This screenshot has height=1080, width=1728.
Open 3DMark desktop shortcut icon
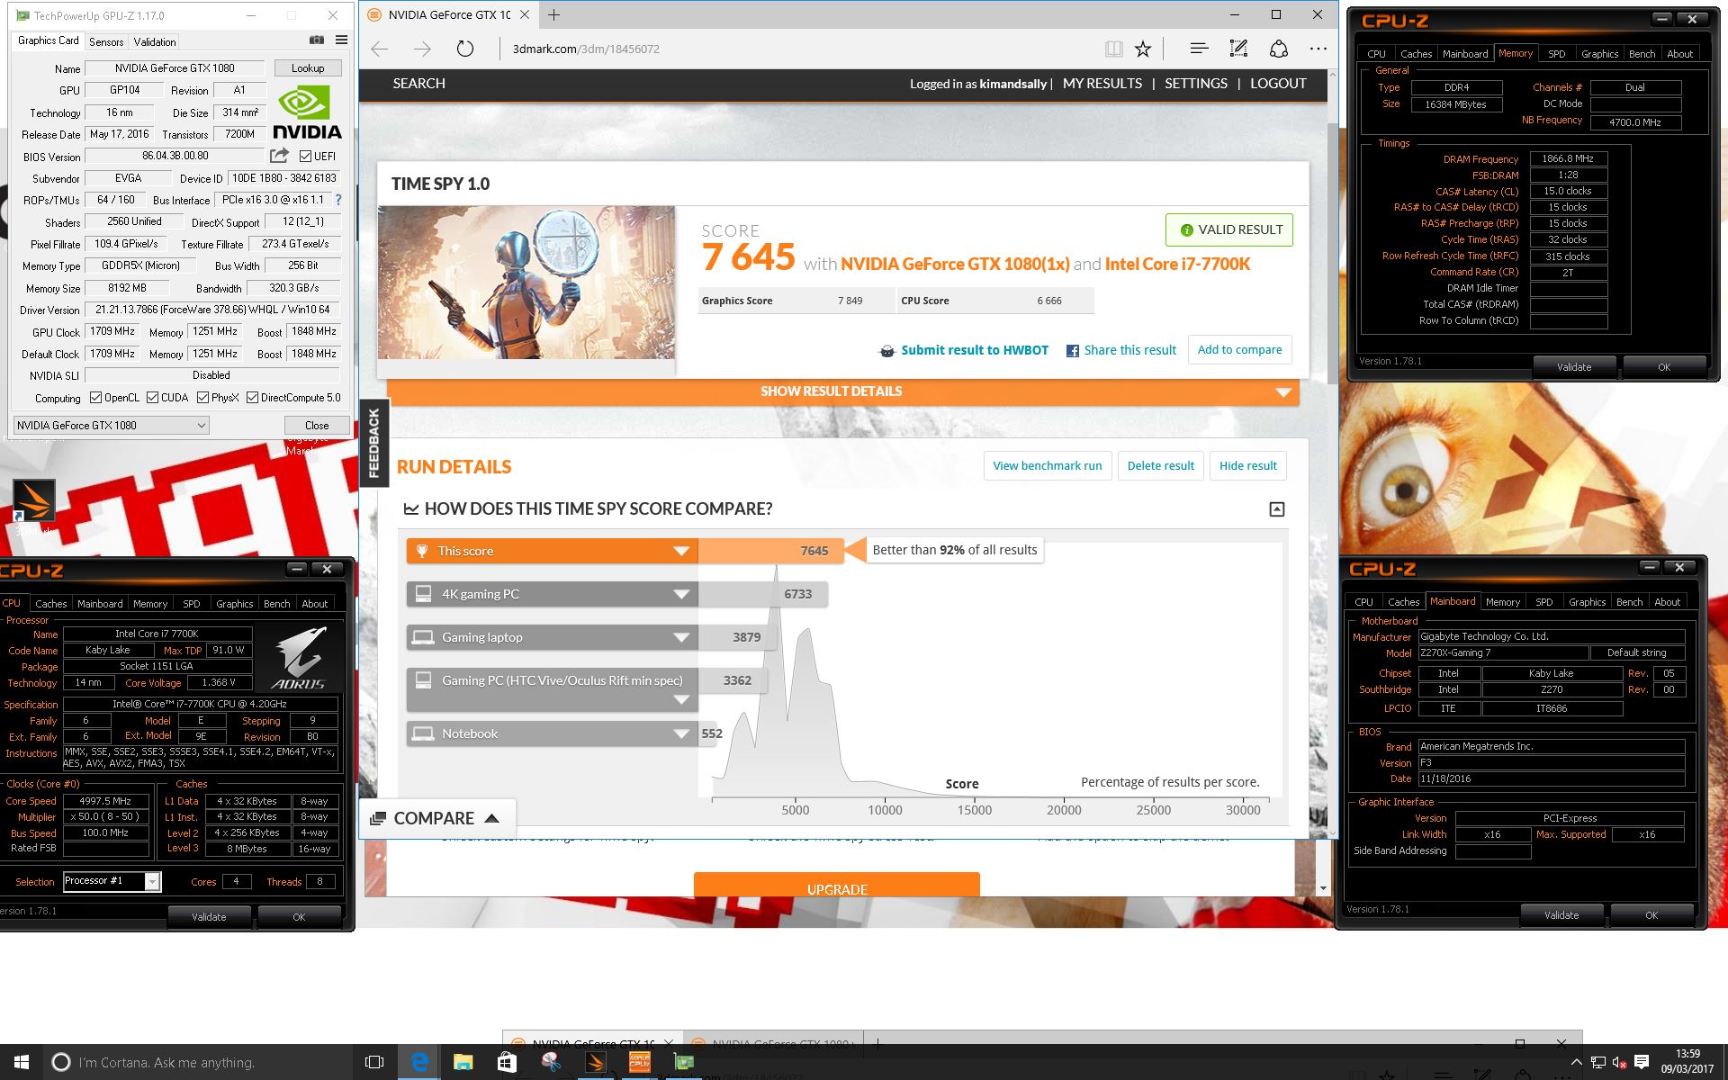tap(33, 500)
